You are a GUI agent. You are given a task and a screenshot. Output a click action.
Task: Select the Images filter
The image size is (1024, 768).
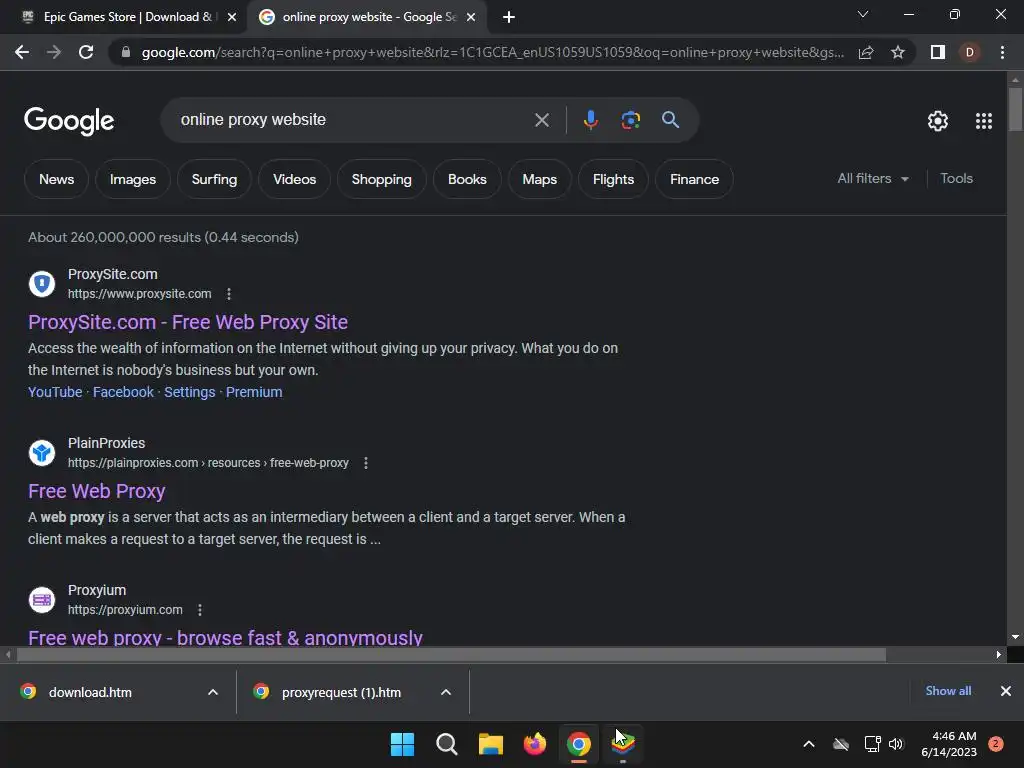pyautogui.click(x=133, y=179)
